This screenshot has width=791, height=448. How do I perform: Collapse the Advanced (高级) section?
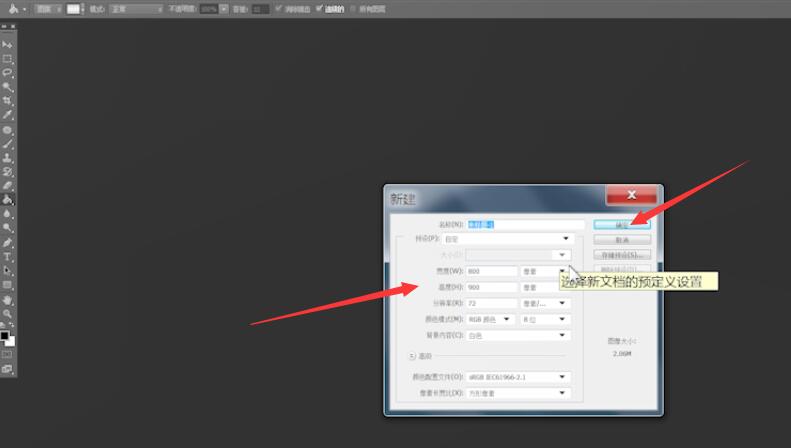412,356
